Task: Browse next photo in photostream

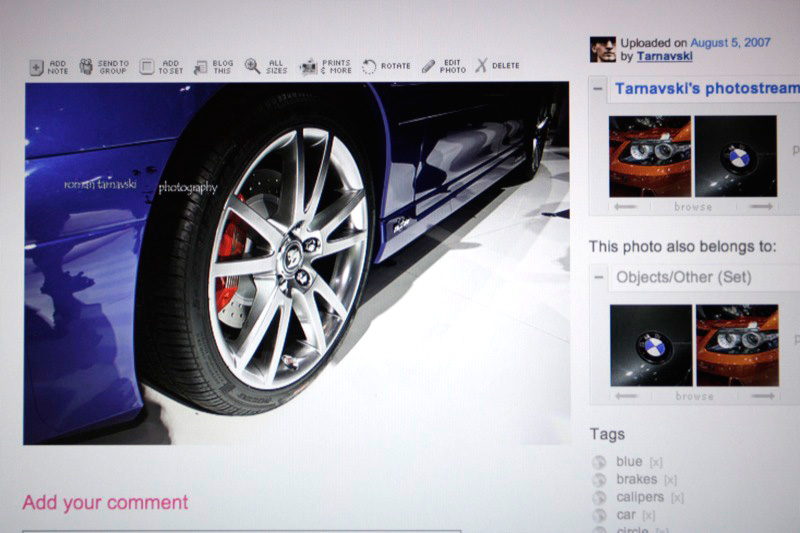Action: 761,207
